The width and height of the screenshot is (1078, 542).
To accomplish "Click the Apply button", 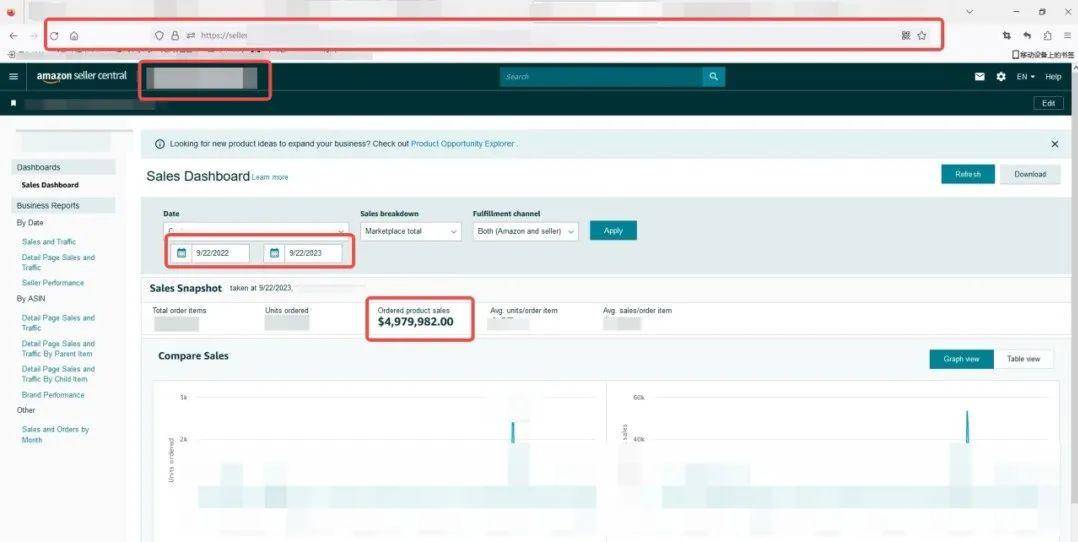I will pyautogui.click(x=613, y=230).
